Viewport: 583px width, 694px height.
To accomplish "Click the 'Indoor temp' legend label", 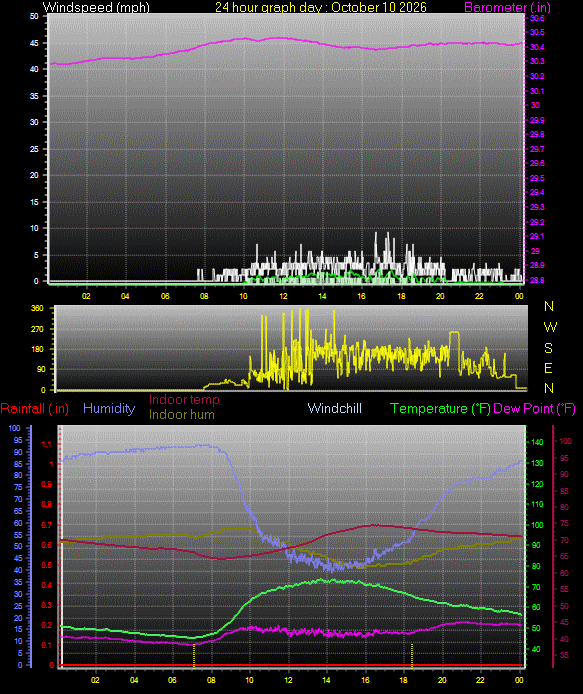I will coord(184,400).
